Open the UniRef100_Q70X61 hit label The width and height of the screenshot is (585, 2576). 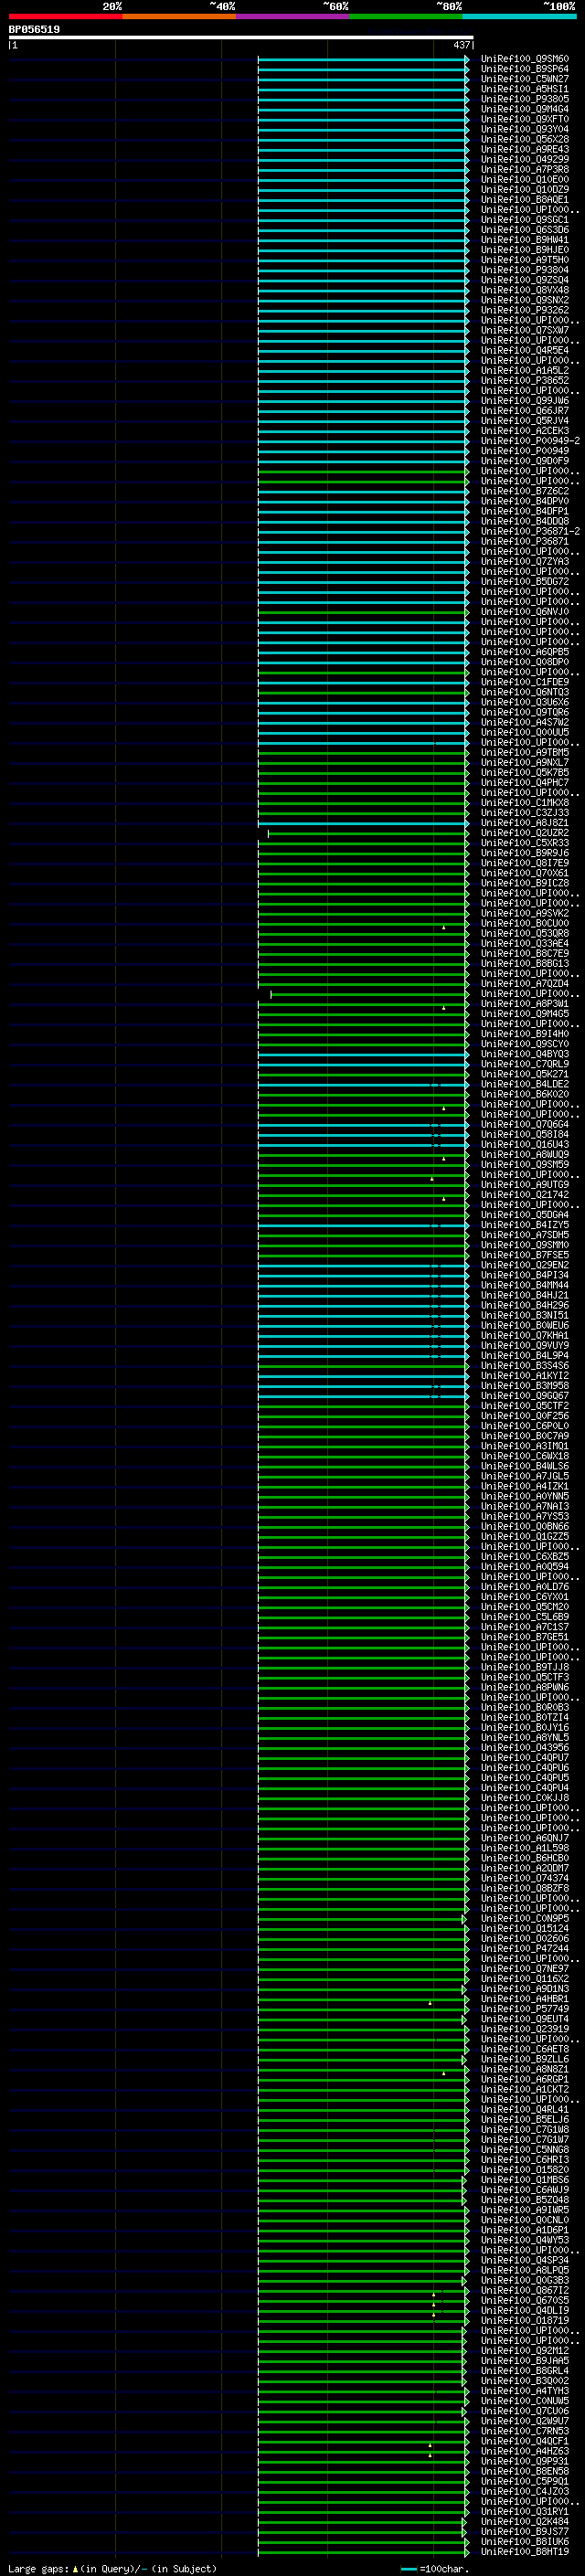coord(525,873)
